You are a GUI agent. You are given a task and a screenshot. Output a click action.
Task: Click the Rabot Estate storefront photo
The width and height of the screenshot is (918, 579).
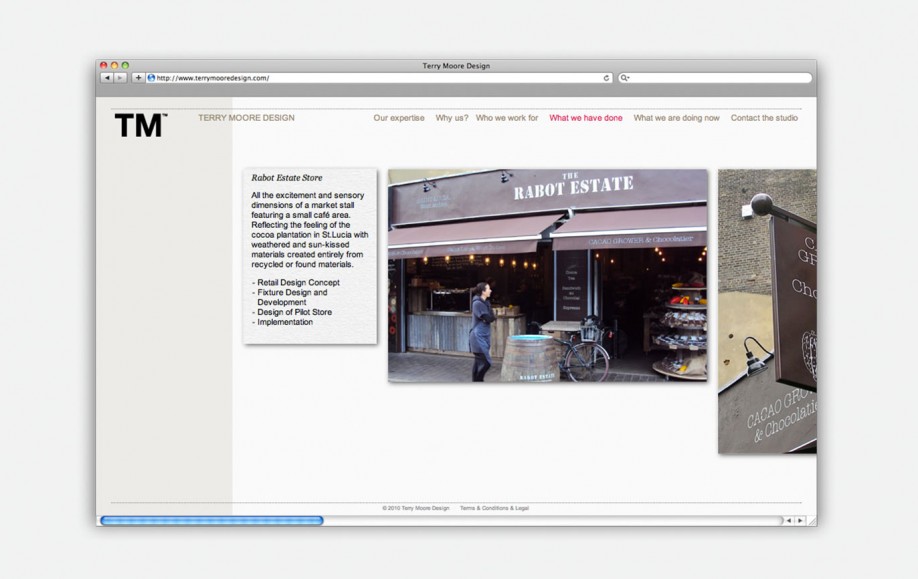pyautogui.click(x=547, y=276)
